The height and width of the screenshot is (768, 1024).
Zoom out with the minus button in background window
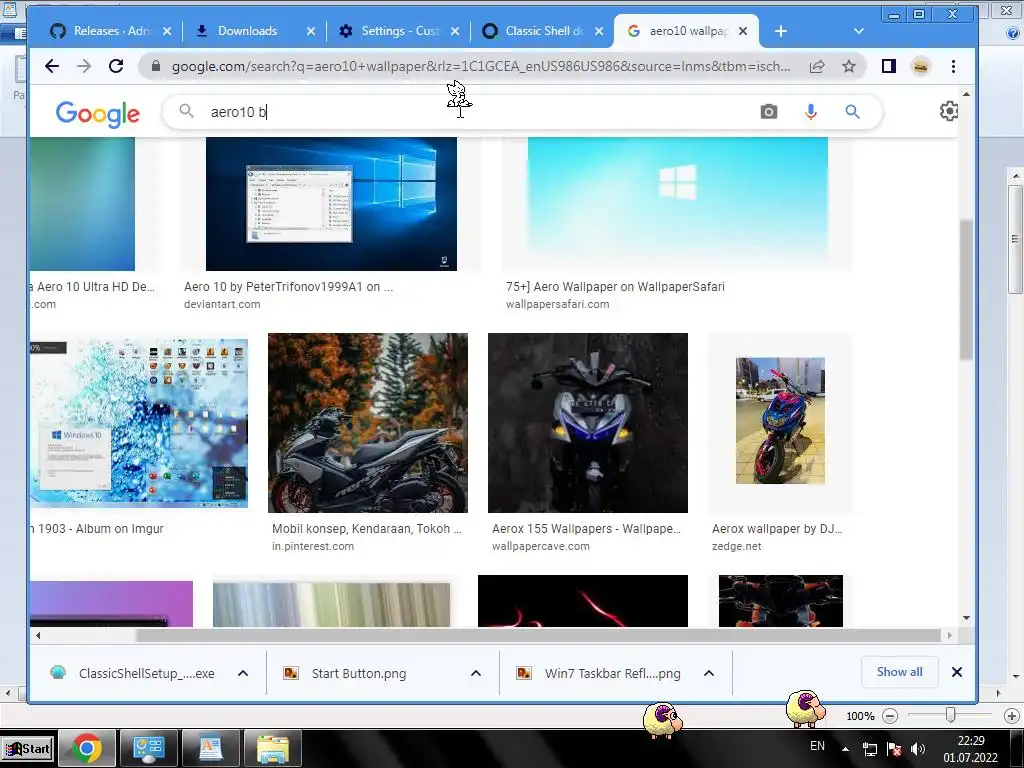pyautogui.click(x=889, y=716)
